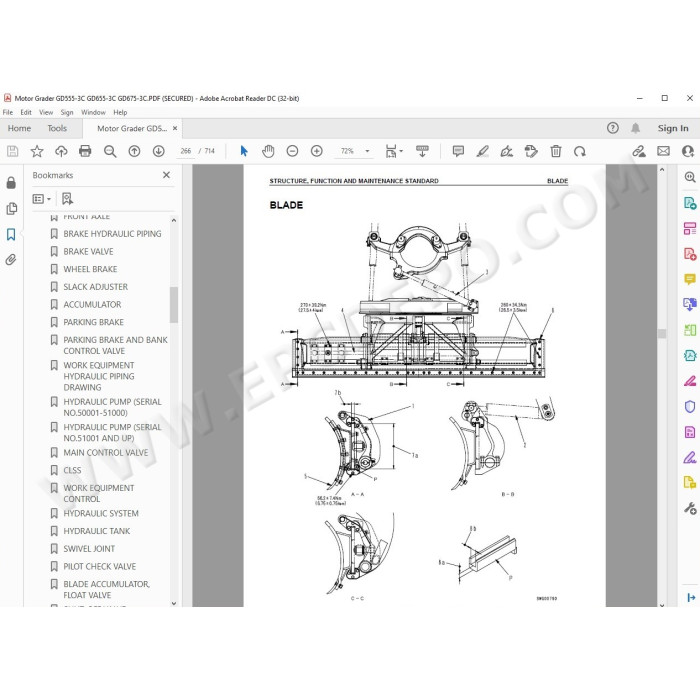Zoom in with plus icon

pos(317,151)
